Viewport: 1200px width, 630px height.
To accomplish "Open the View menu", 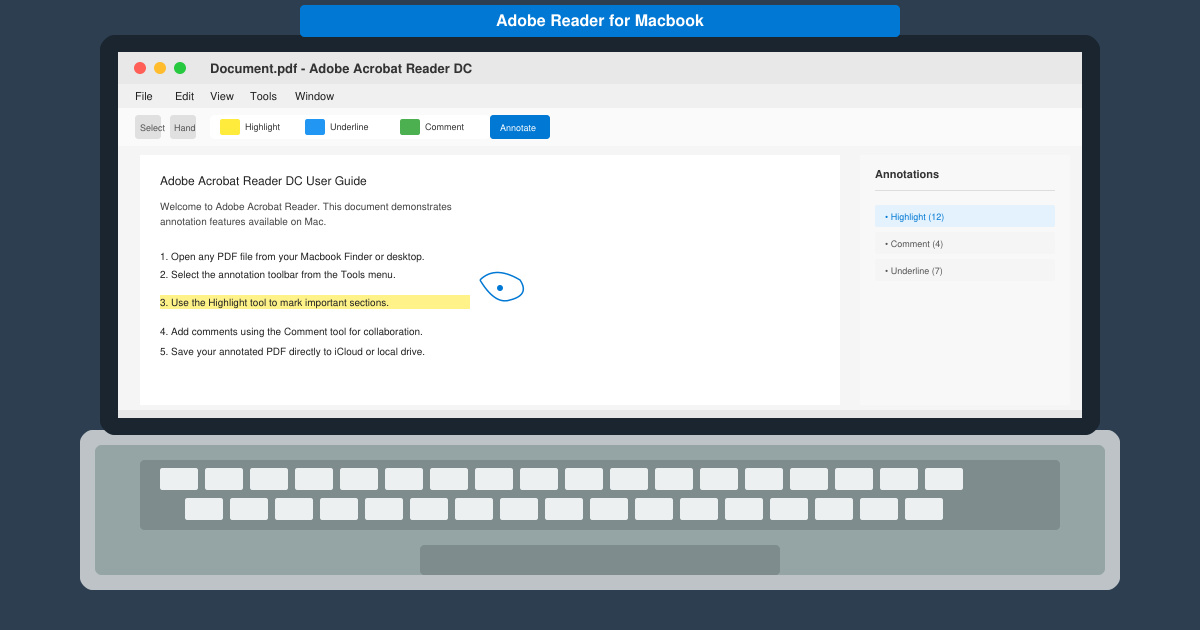I will point(222,96).
